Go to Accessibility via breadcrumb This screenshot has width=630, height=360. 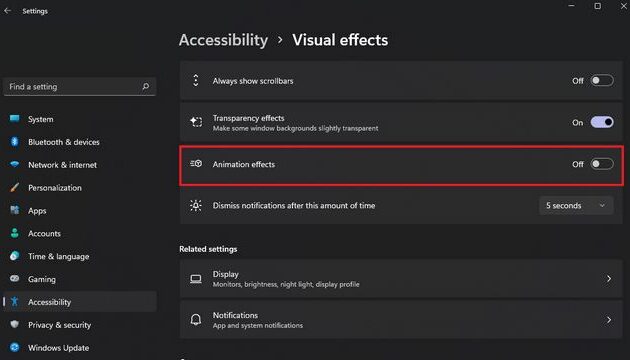(x=223, y=40)
